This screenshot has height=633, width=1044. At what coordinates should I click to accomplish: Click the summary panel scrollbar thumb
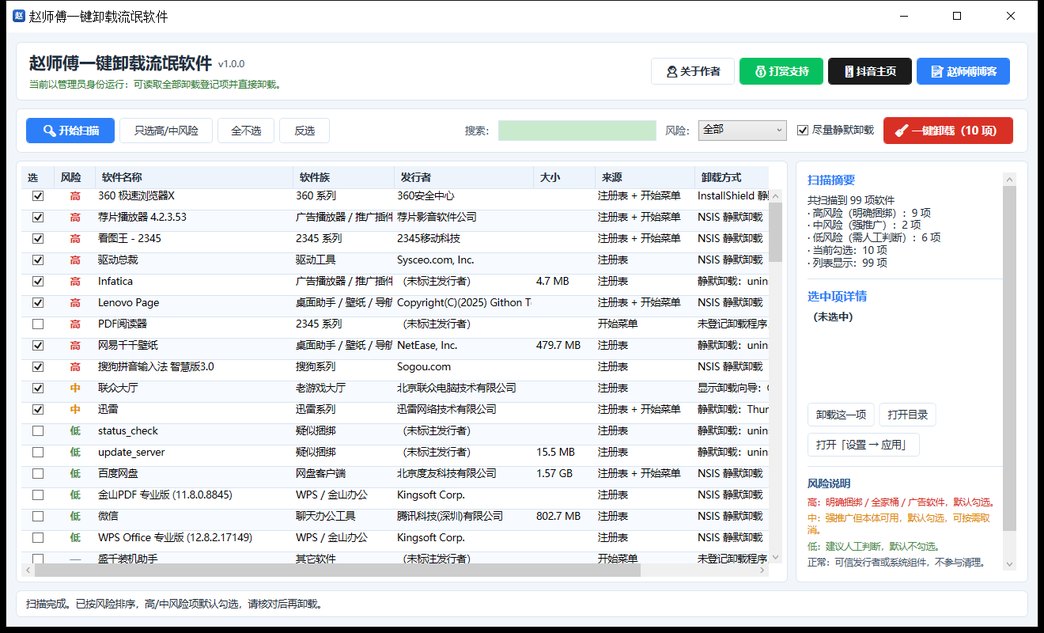coord(1009,358)
